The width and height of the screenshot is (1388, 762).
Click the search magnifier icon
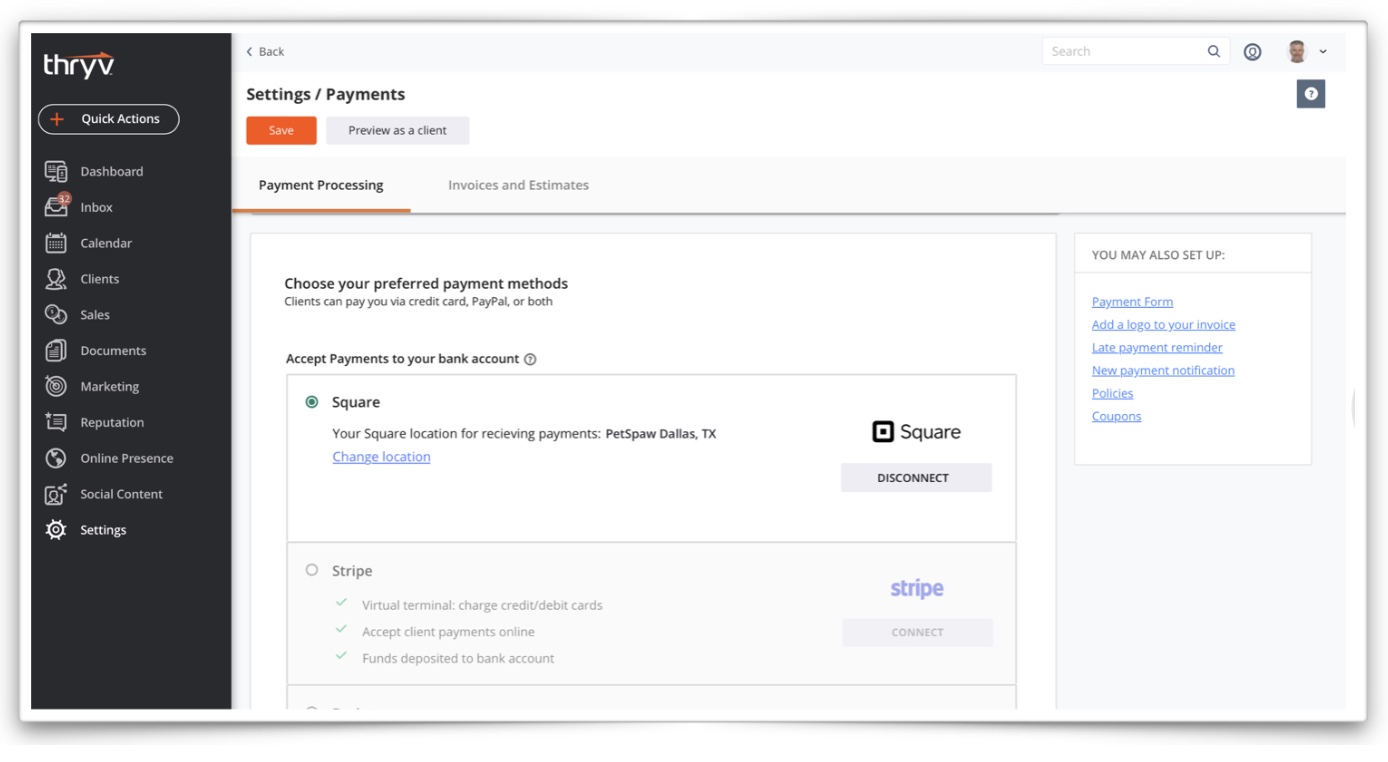[x=1213, y=51]
